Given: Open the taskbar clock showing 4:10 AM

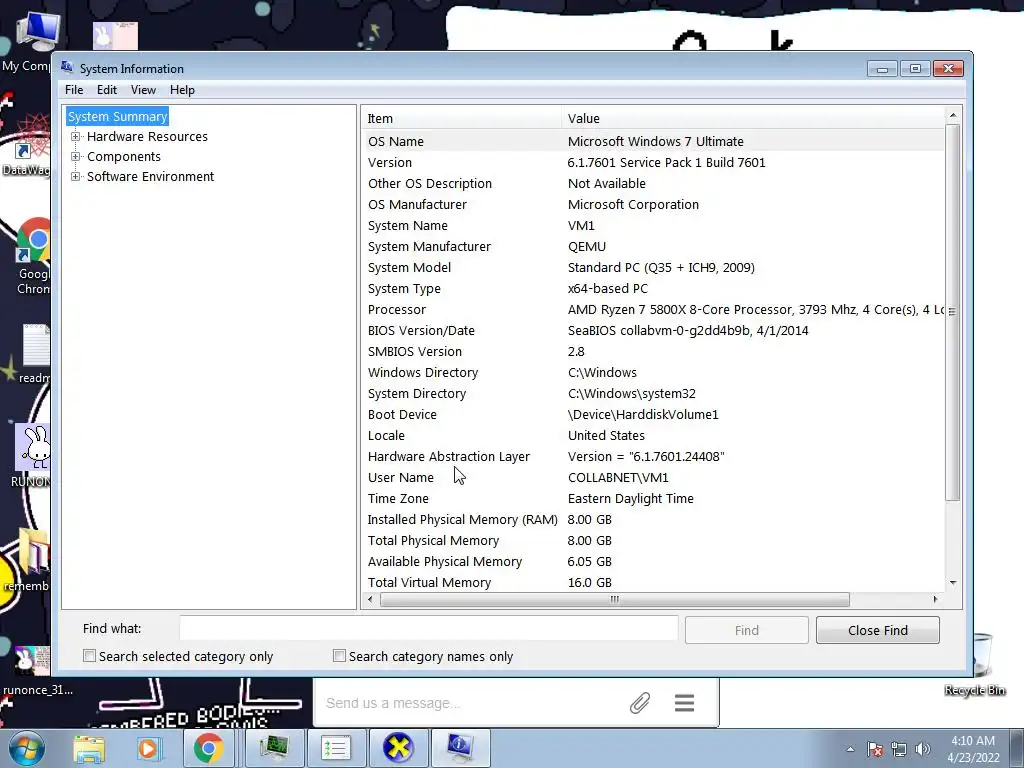Looking at the screenshot, I should [973, 749].
